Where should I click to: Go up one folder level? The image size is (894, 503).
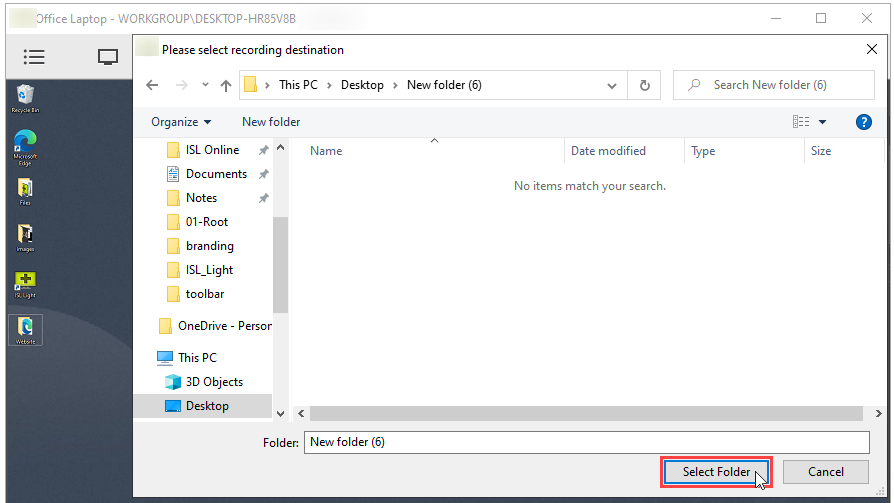click(226, 85)
